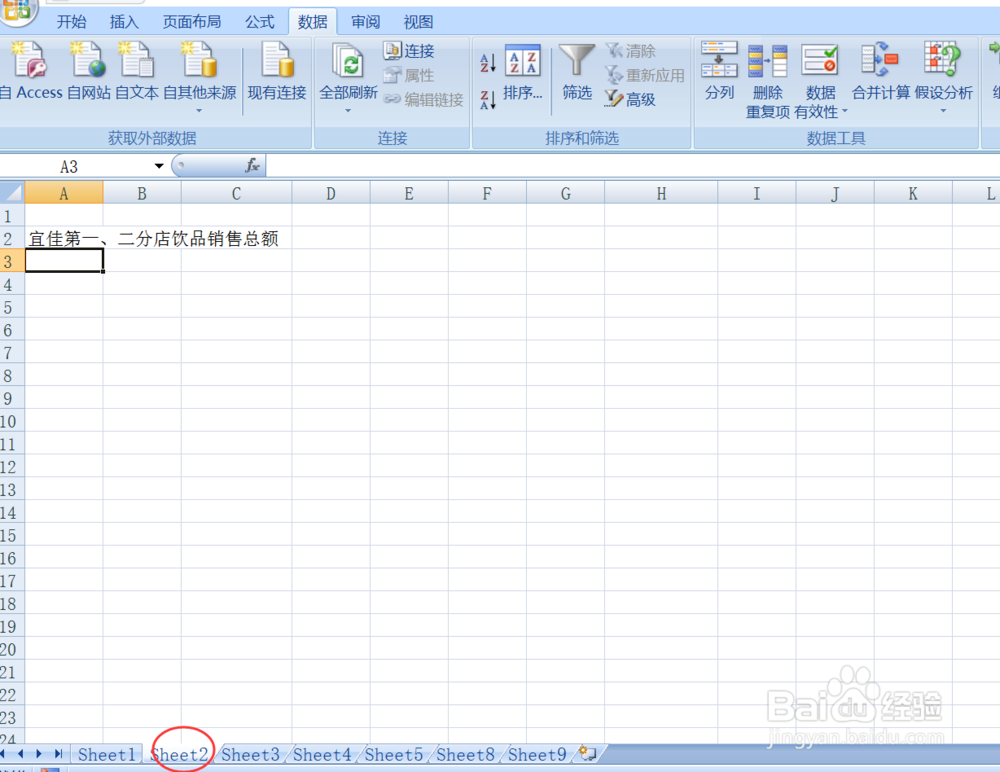Switch to Sheet9 worksheet tab

[x=537, y=754]
